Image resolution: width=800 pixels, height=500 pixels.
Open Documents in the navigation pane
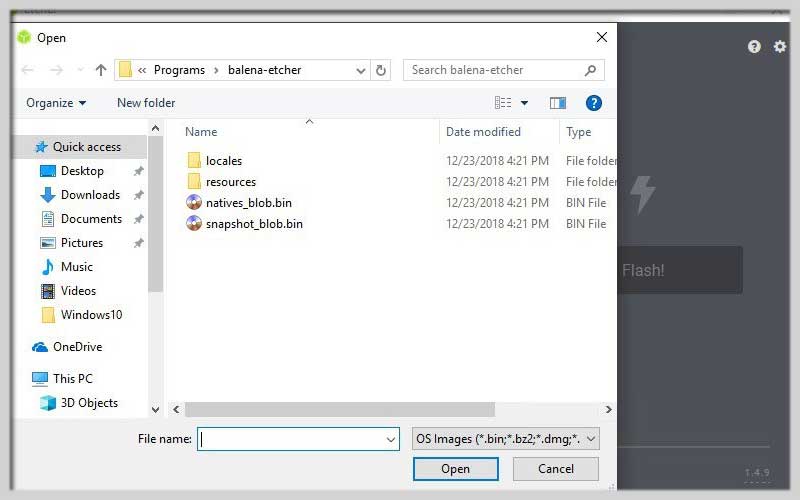[91, 219]
